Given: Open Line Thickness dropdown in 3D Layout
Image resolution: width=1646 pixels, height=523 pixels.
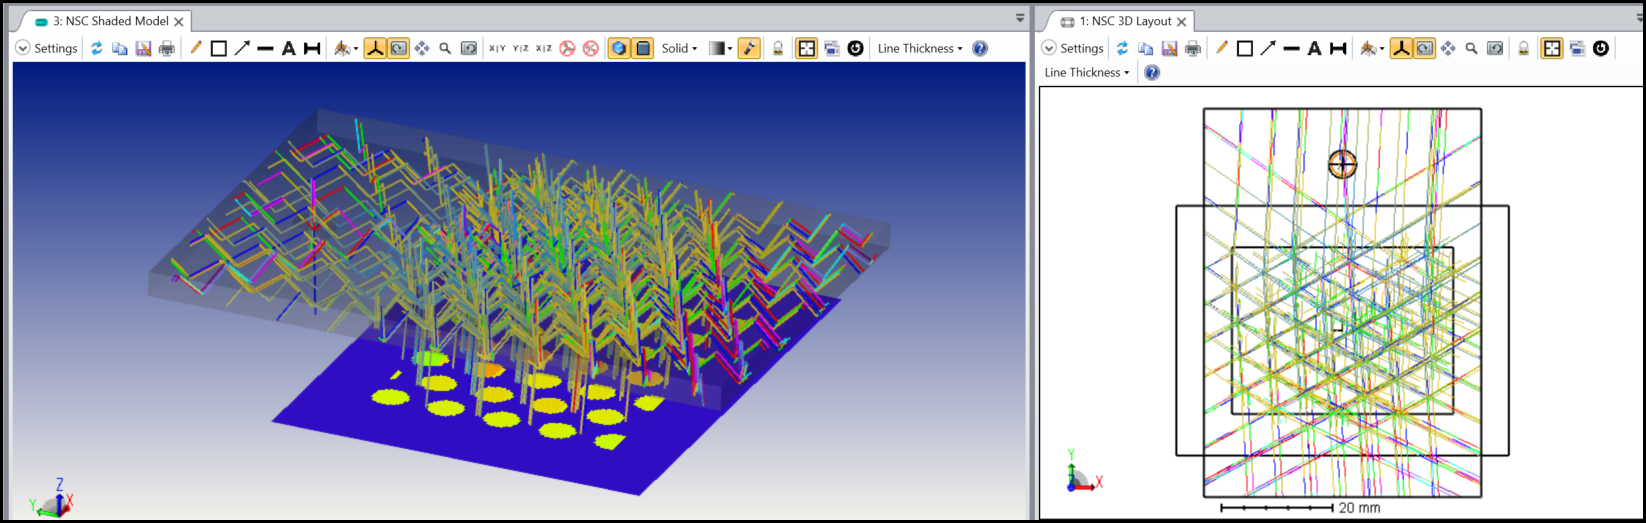Looking at the screenshot, I should [x=1086, y=72].
